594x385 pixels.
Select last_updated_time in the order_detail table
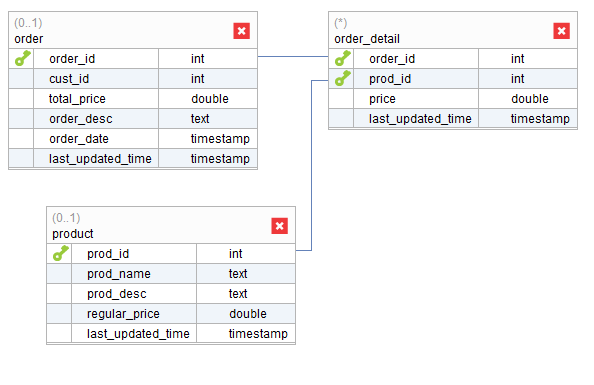[x=420, y=119]
